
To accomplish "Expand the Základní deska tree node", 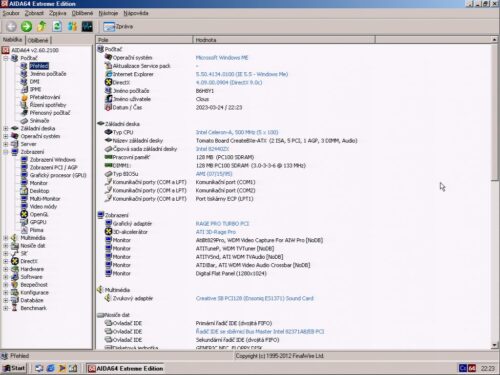I will 6,128.
